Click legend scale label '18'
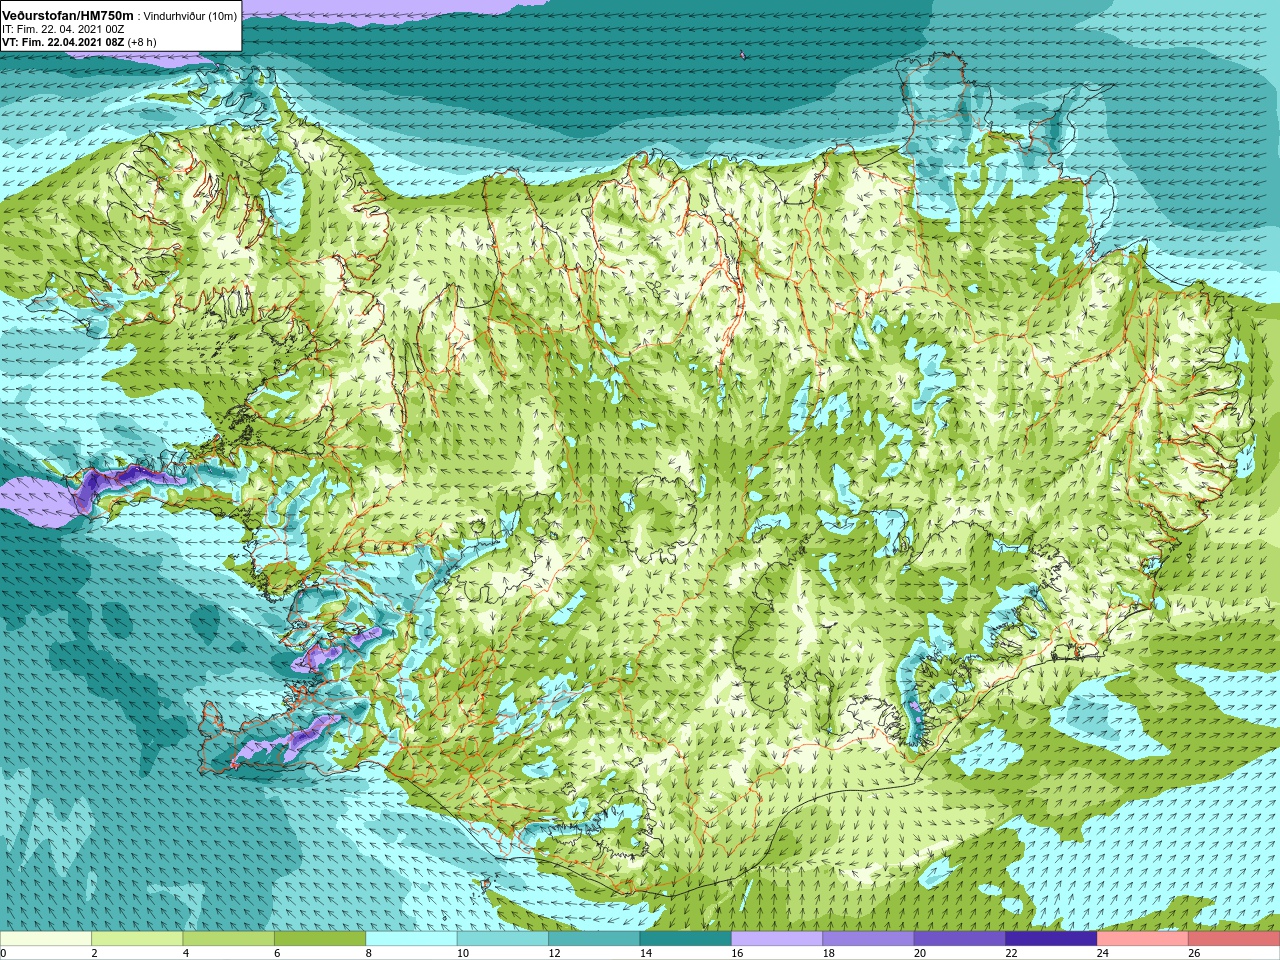This screenshot has height=960, width=1280. (x=829, y=953)
